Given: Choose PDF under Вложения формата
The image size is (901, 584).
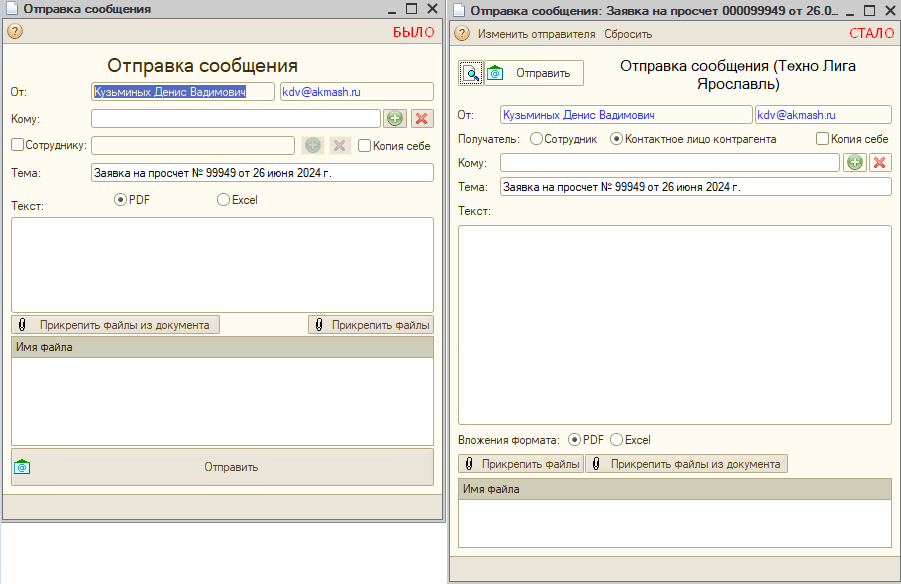Looking at the screenshot, I should 574,440.
